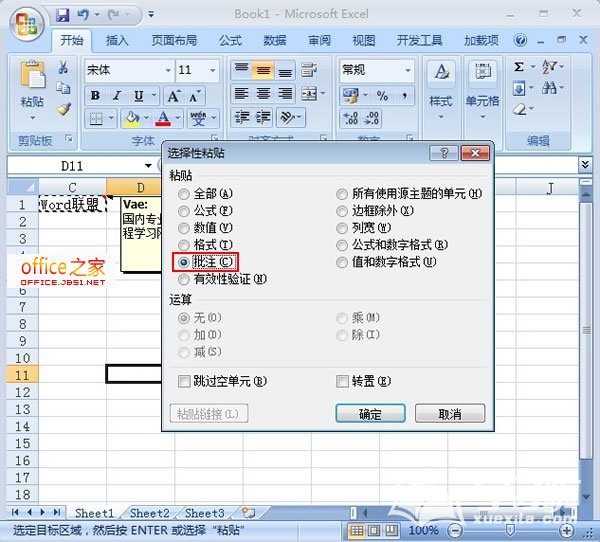Image resolution: width=600 pixels, height=542 pixels.
Task: Expand 粘贴 dropdown arrow under Paste
Action: pos(32,118)
